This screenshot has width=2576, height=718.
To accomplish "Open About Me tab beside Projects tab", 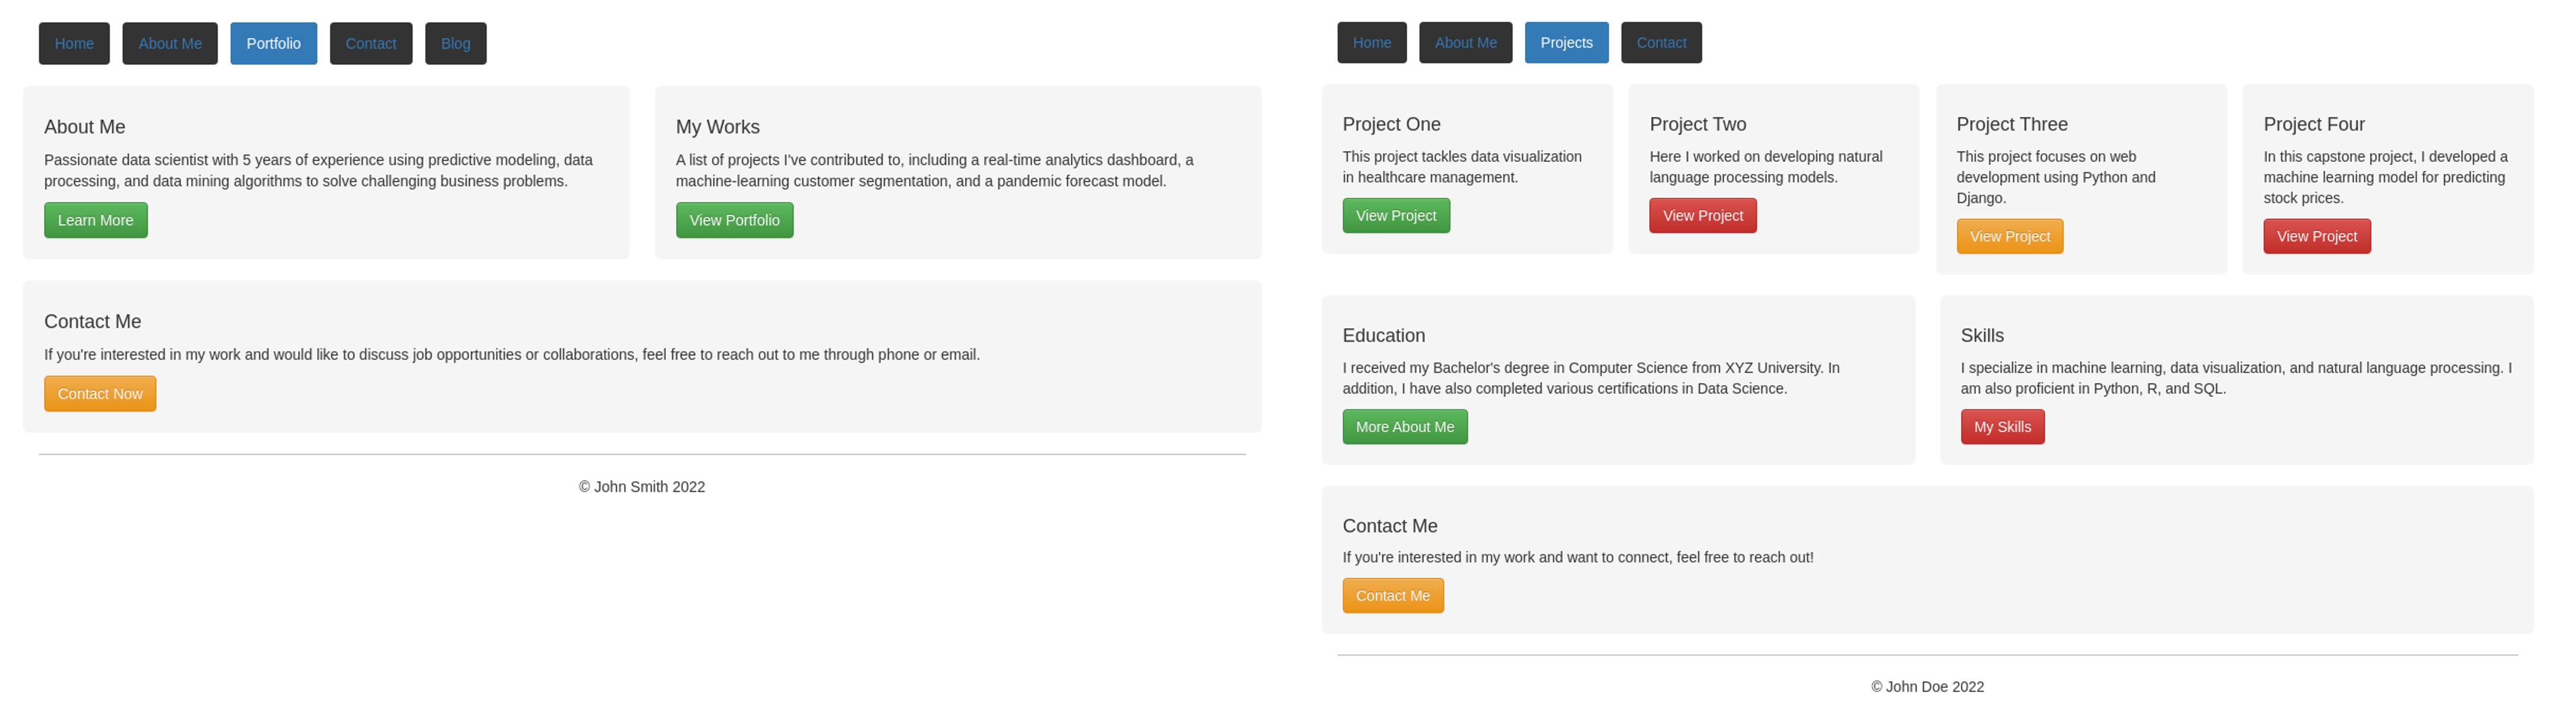I will point(1465,43).
